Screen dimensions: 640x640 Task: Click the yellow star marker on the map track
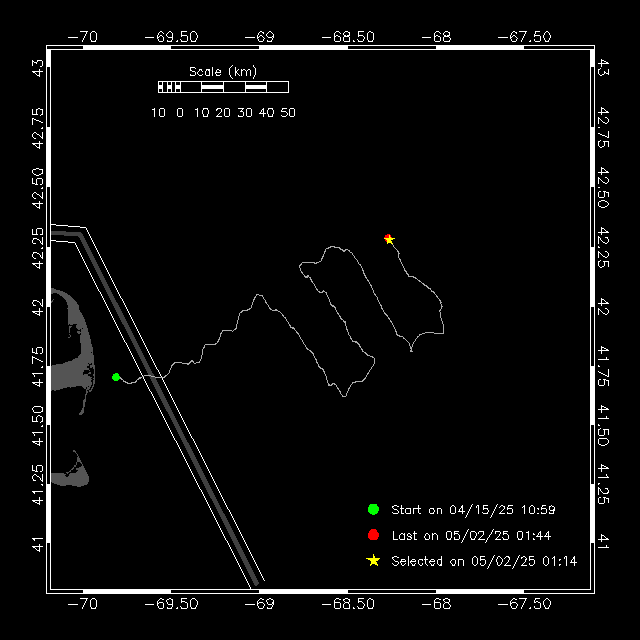(389, 239)
